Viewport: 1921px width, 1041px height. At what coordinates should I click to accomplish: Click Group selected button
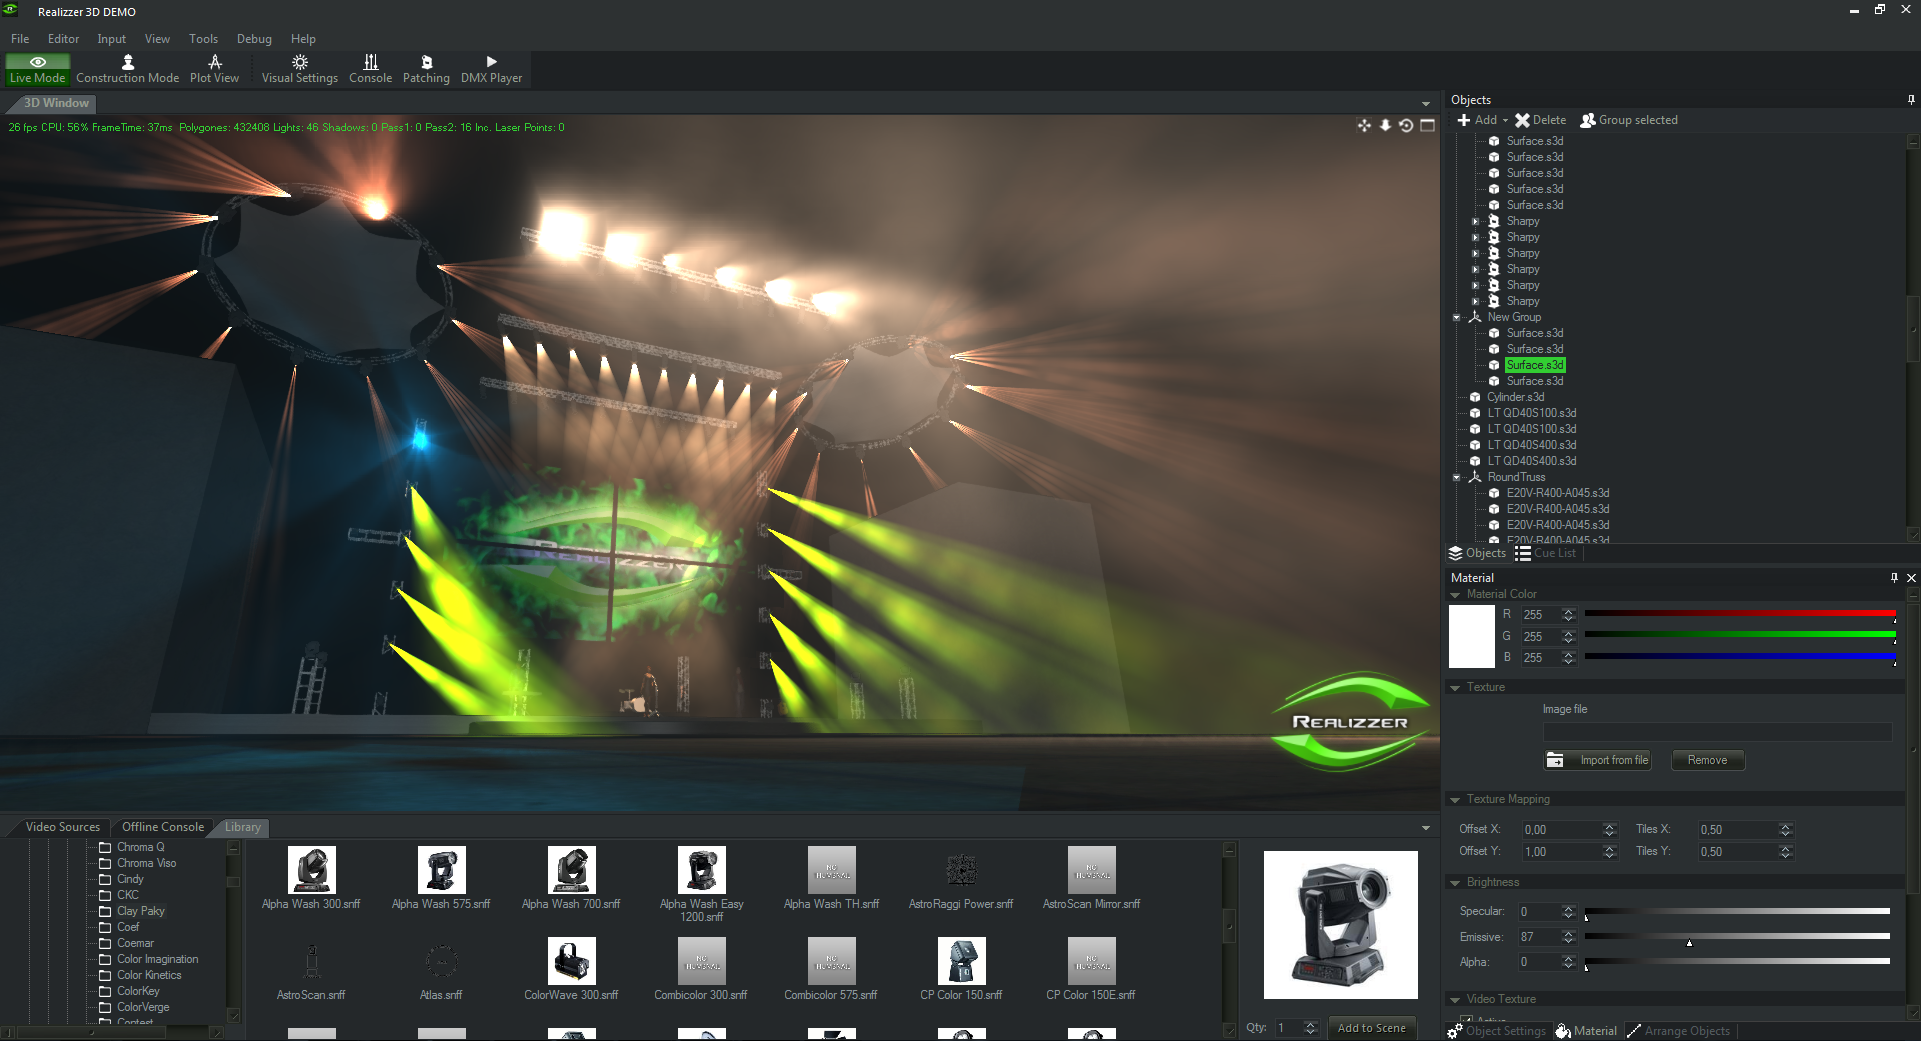[x=1629, y=120]
